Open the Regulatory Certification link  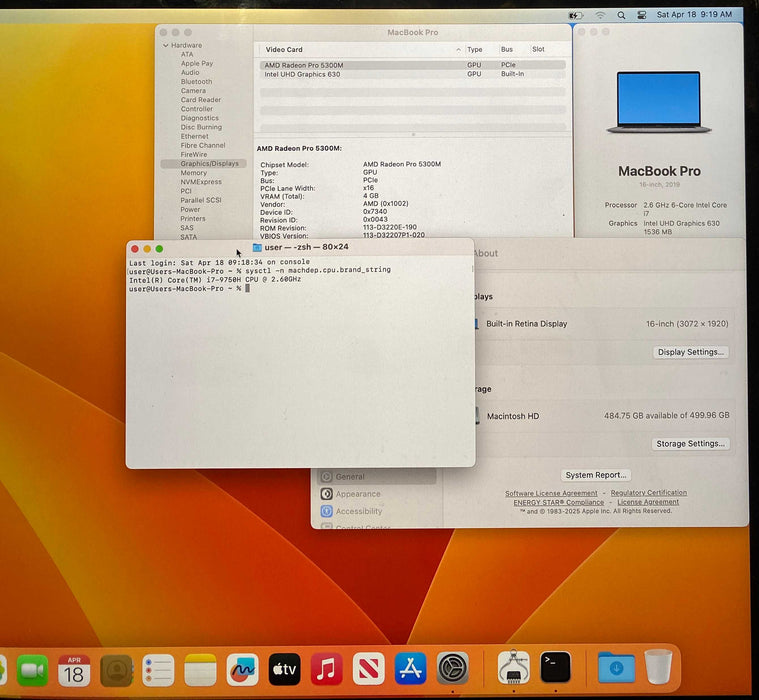pyautogui.click(x=649, y=492)
